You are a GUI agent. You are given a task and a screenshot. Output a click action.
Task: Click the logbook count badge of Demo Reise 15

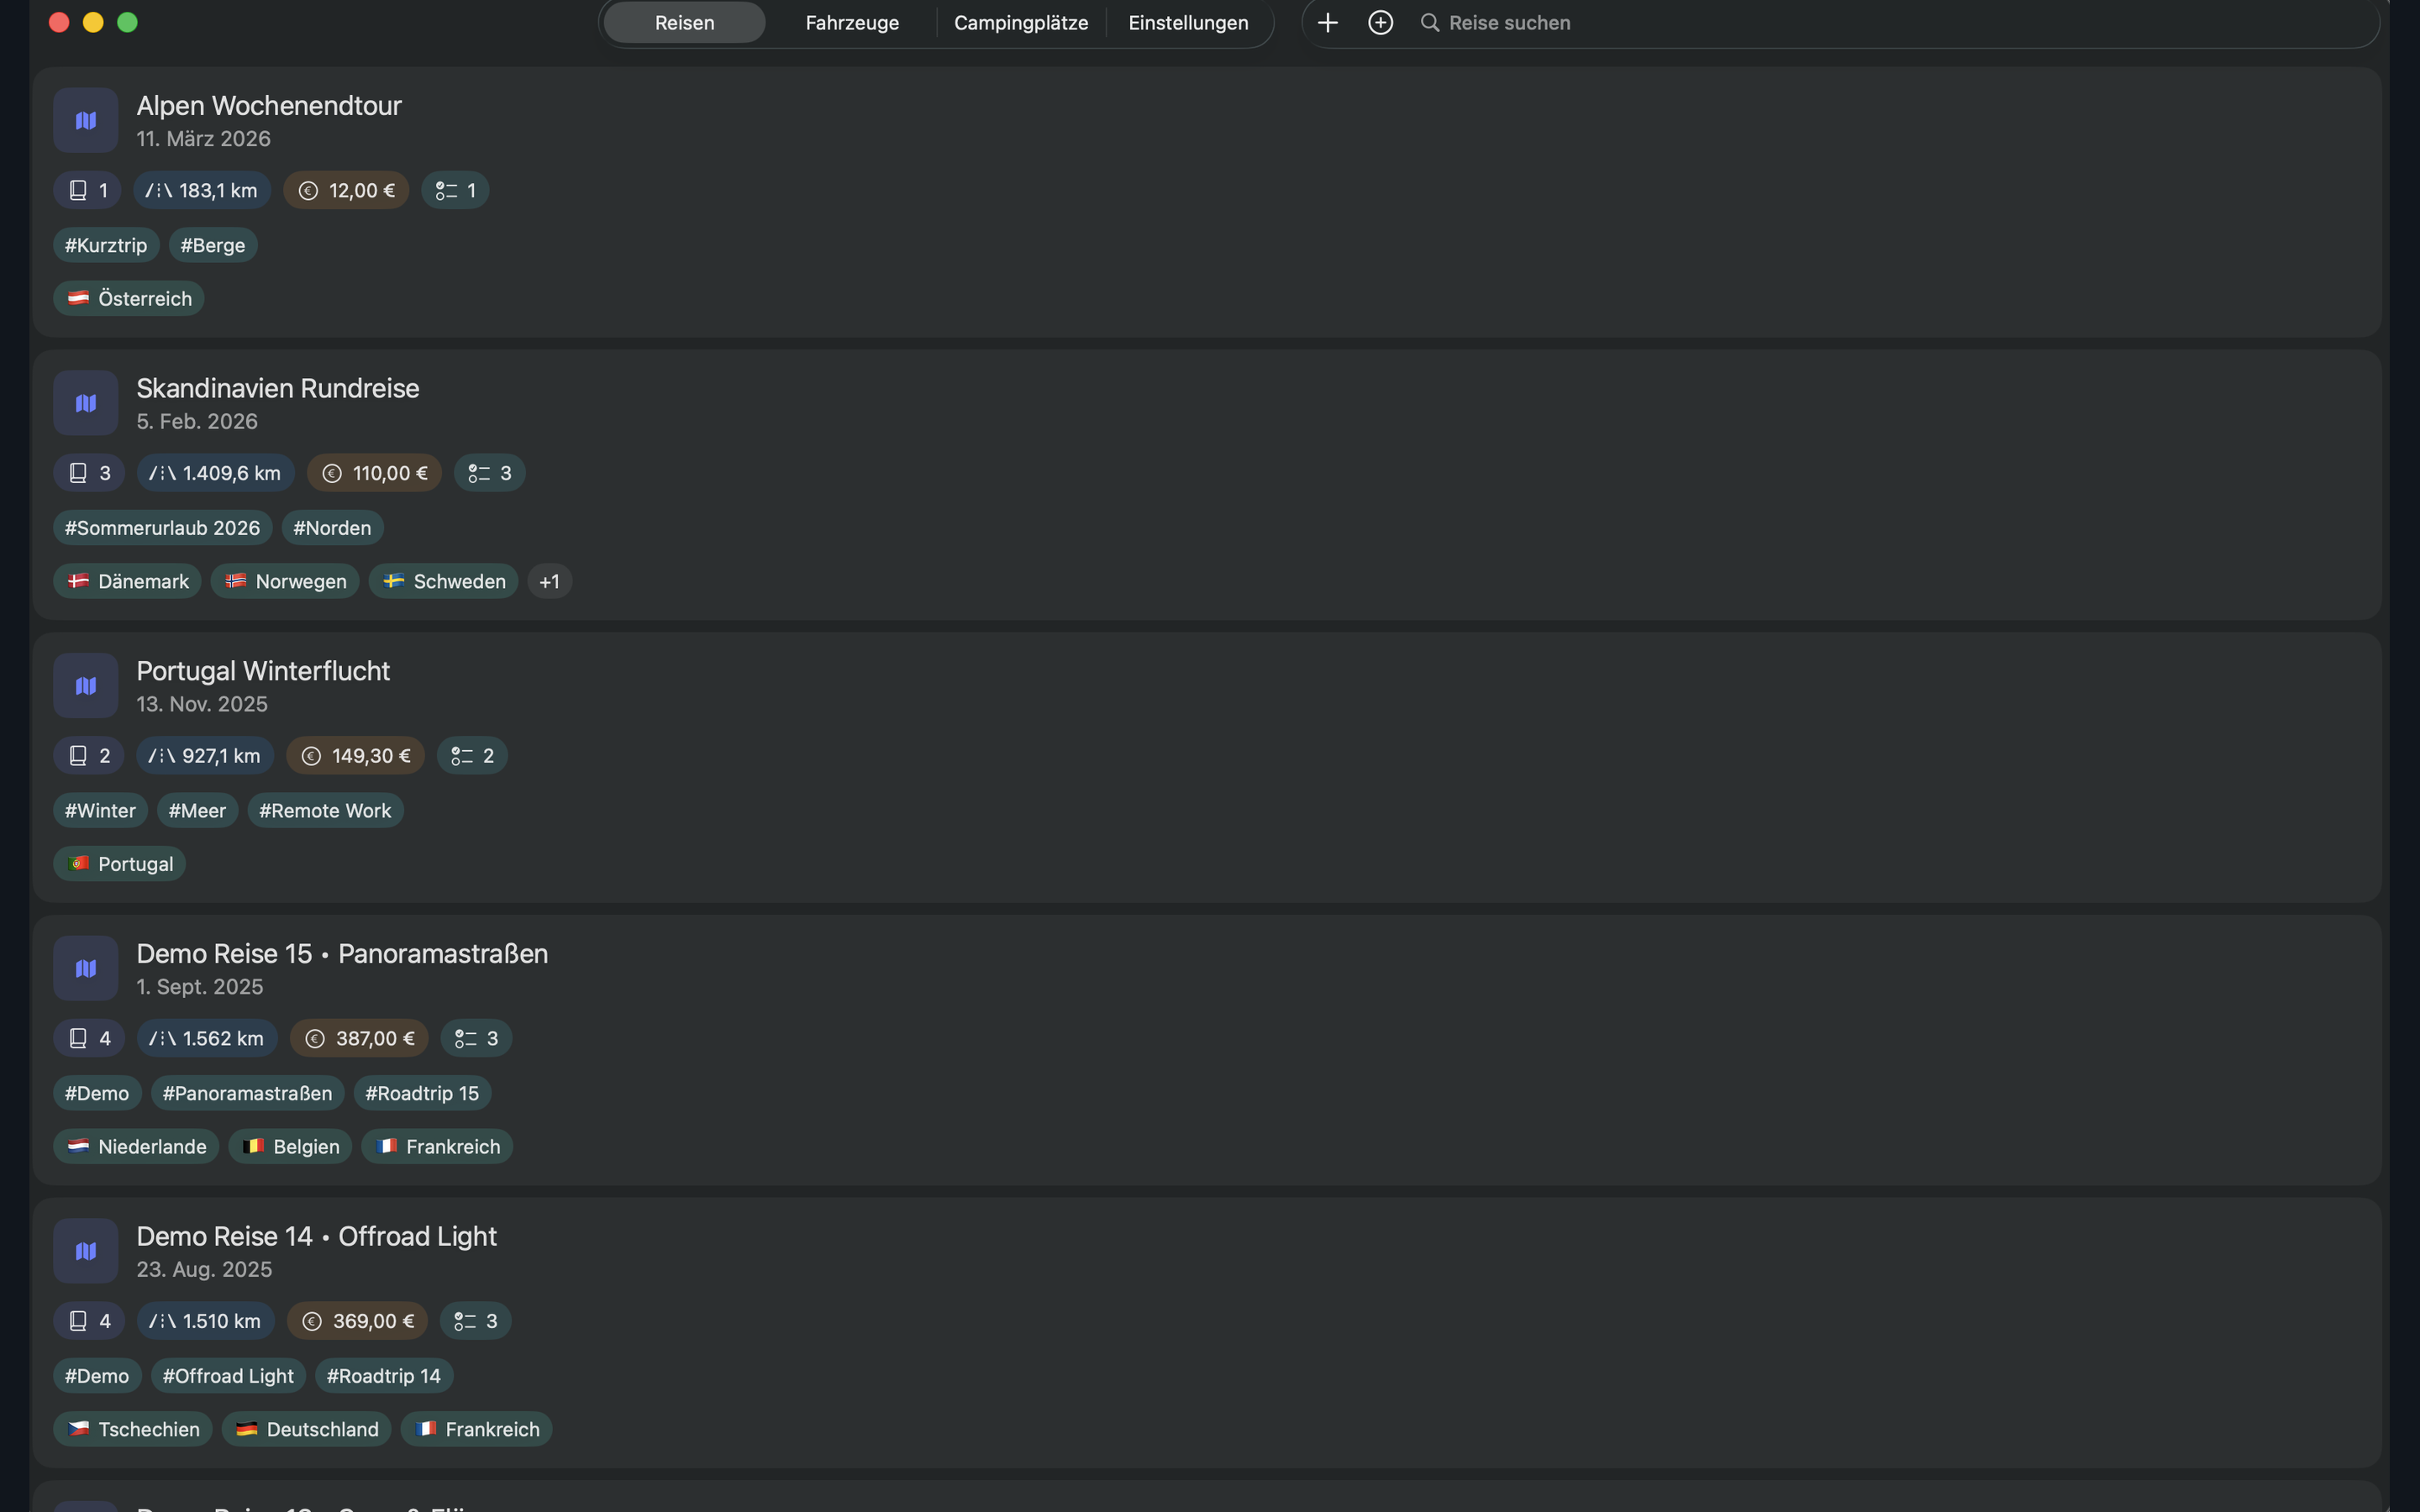tap(89, 1038)
